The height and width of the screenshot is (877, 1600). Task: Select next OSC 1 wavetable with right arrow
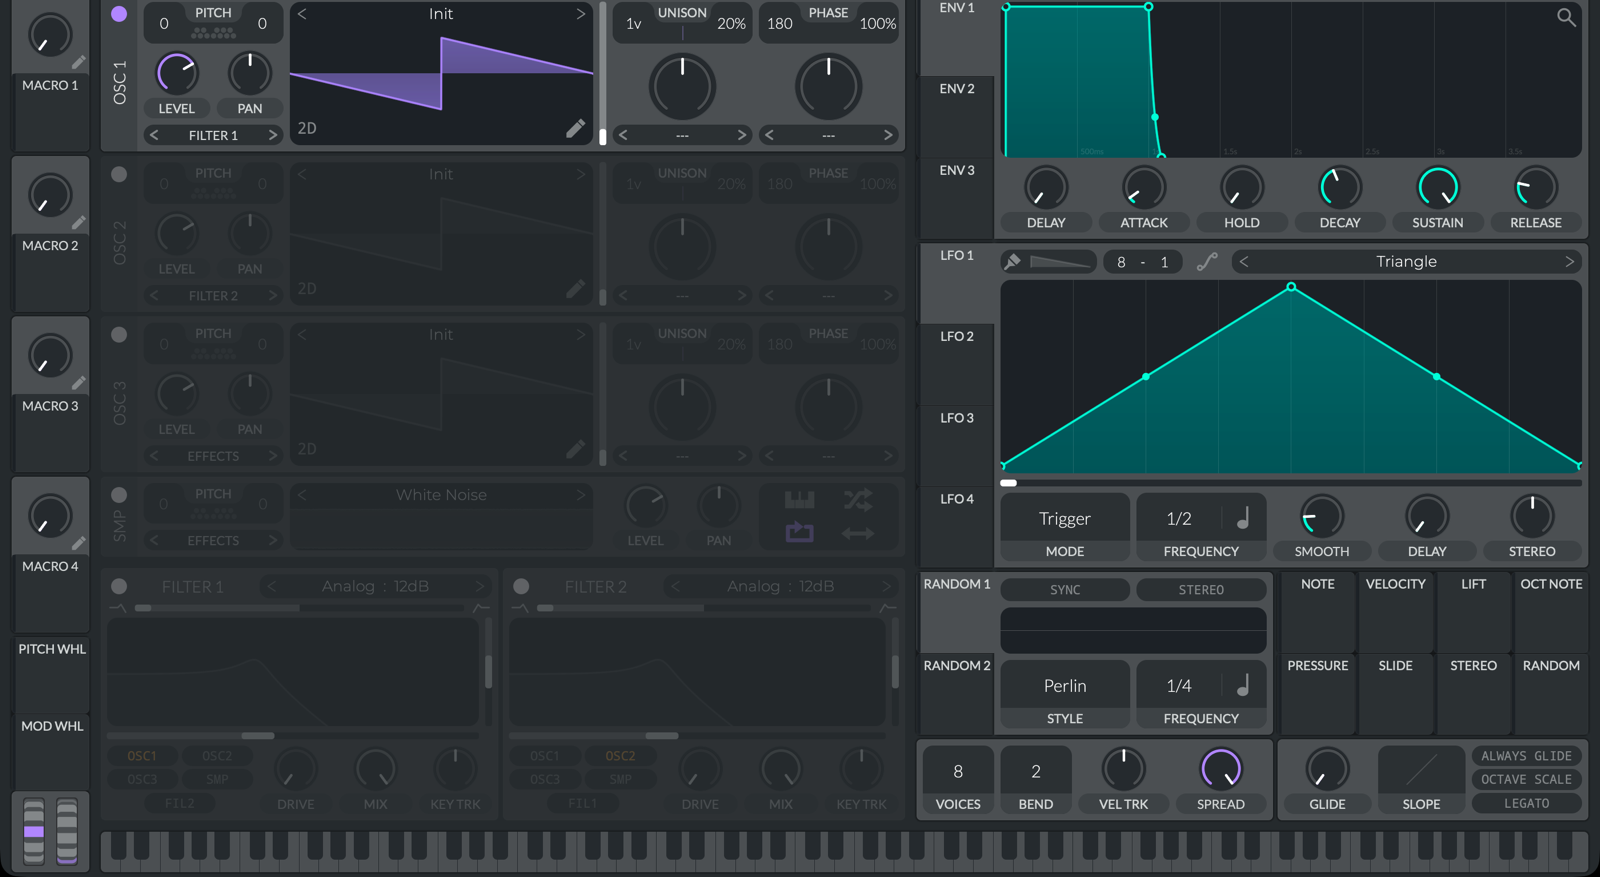(580, 14)
